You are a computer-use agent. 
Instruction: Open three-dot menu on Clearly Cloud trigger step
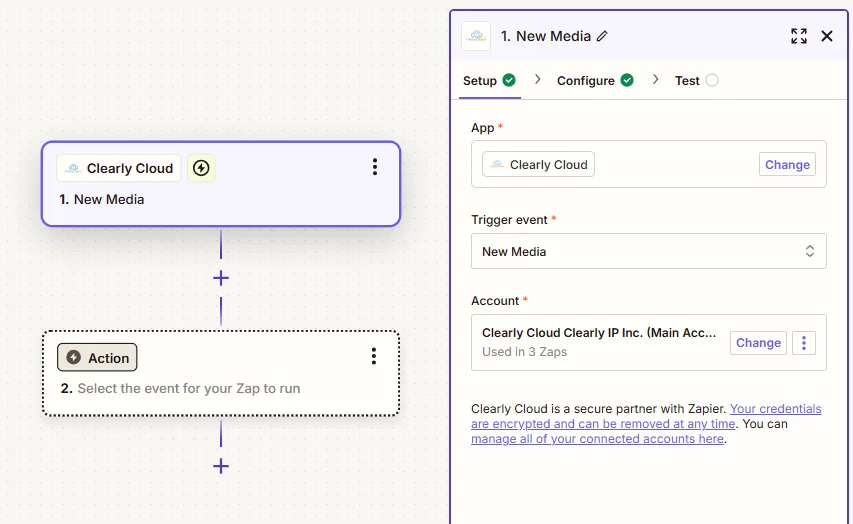coord(375,167)
